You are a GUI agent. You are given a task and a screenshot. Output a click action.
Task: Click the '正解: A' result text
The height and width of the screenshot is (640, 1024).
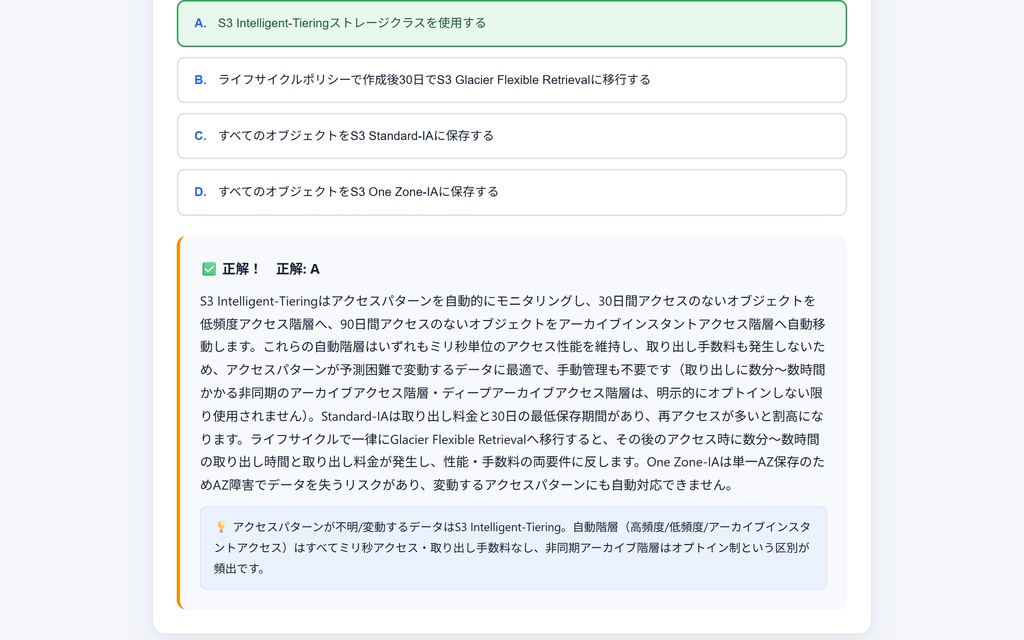(x=298, y=269)
